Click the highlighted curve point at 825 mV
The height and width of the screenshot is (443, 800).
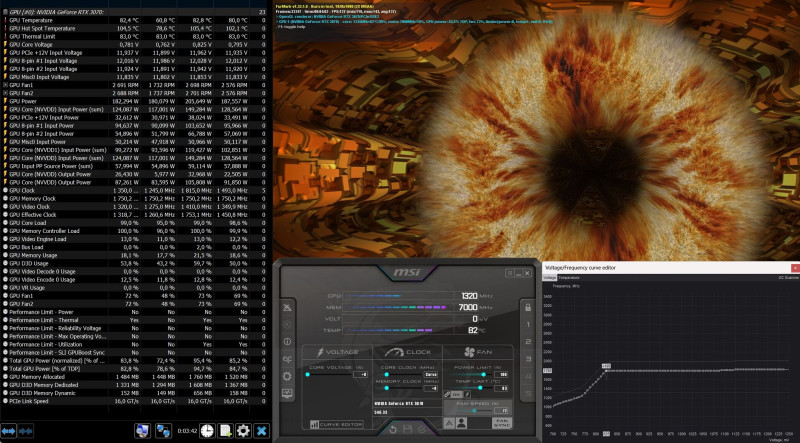(x=606, y=371)
